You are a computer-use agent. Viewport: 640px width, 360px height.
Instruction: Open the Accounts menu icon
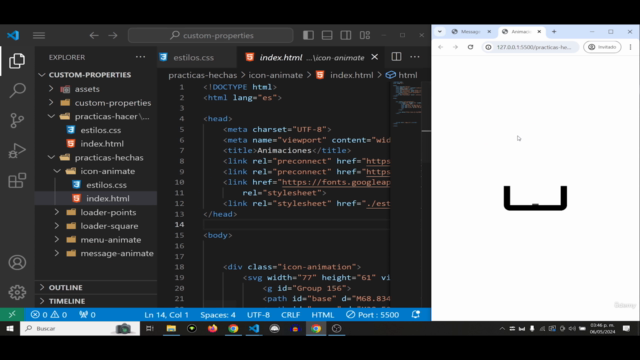[x=17, y=262]
